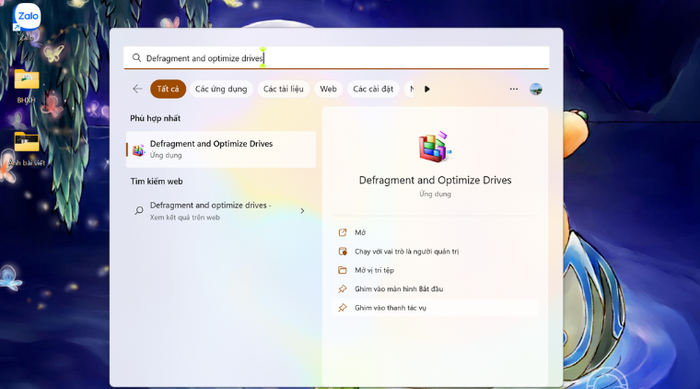Viewport: 700px width, 389px height.
Task: Click the folder icon for file location
Action: tap(342, 270)
